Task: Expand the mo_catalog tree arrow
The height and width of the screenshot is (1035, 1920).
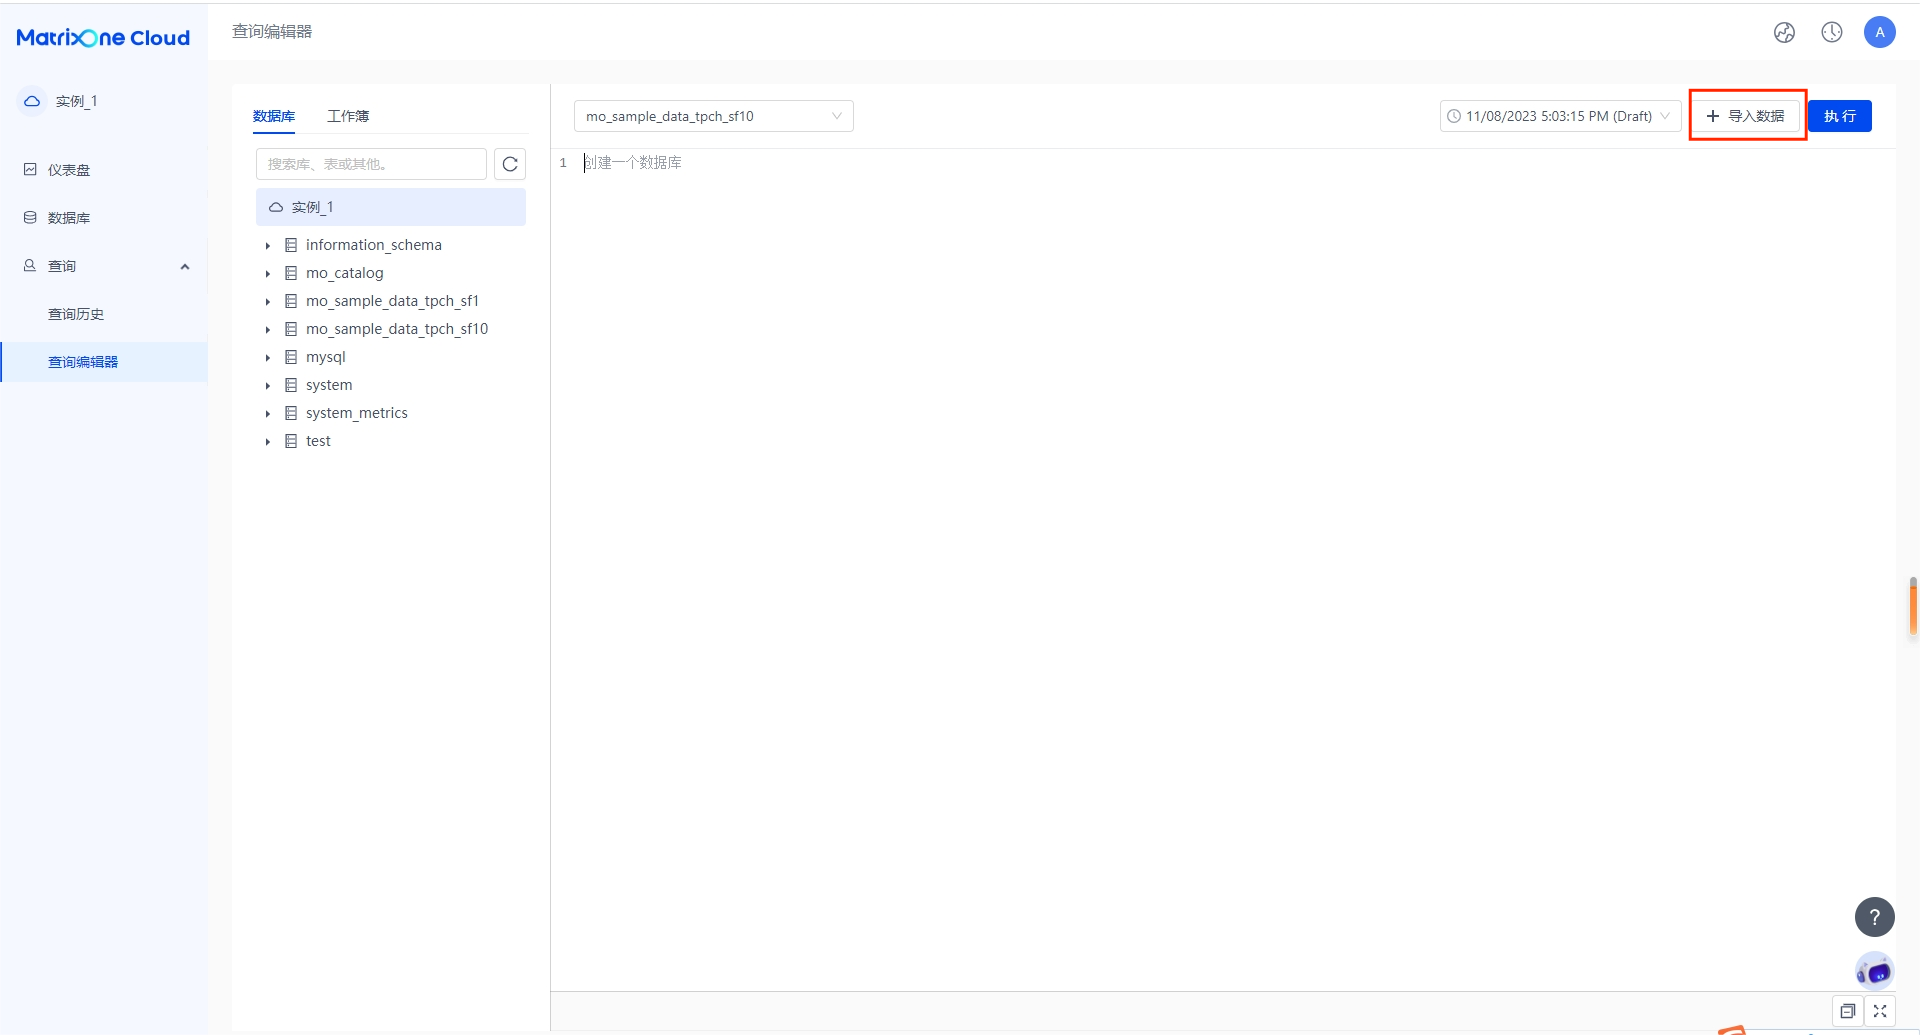Action: coord(268,274)
